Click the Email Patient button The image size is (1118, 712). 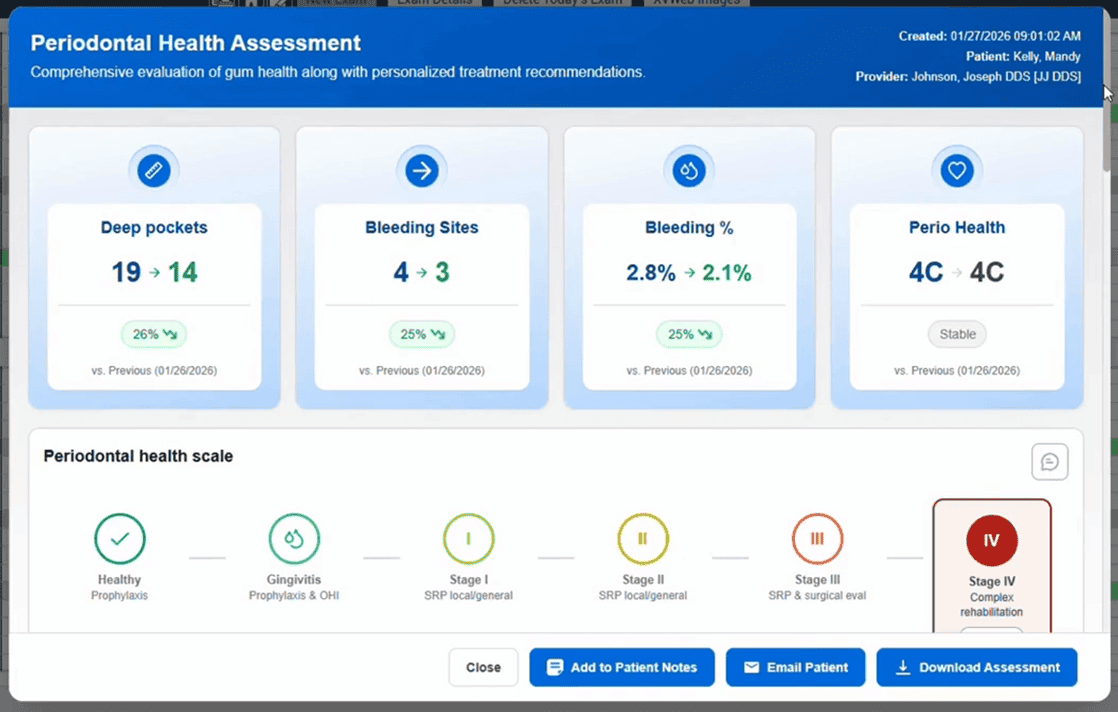click(x=795, y=667)
